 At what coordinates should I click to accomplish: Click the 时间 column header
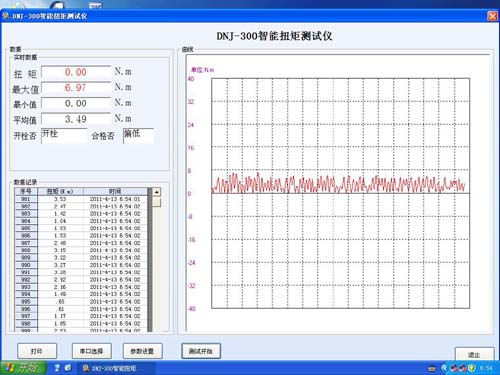115,191
